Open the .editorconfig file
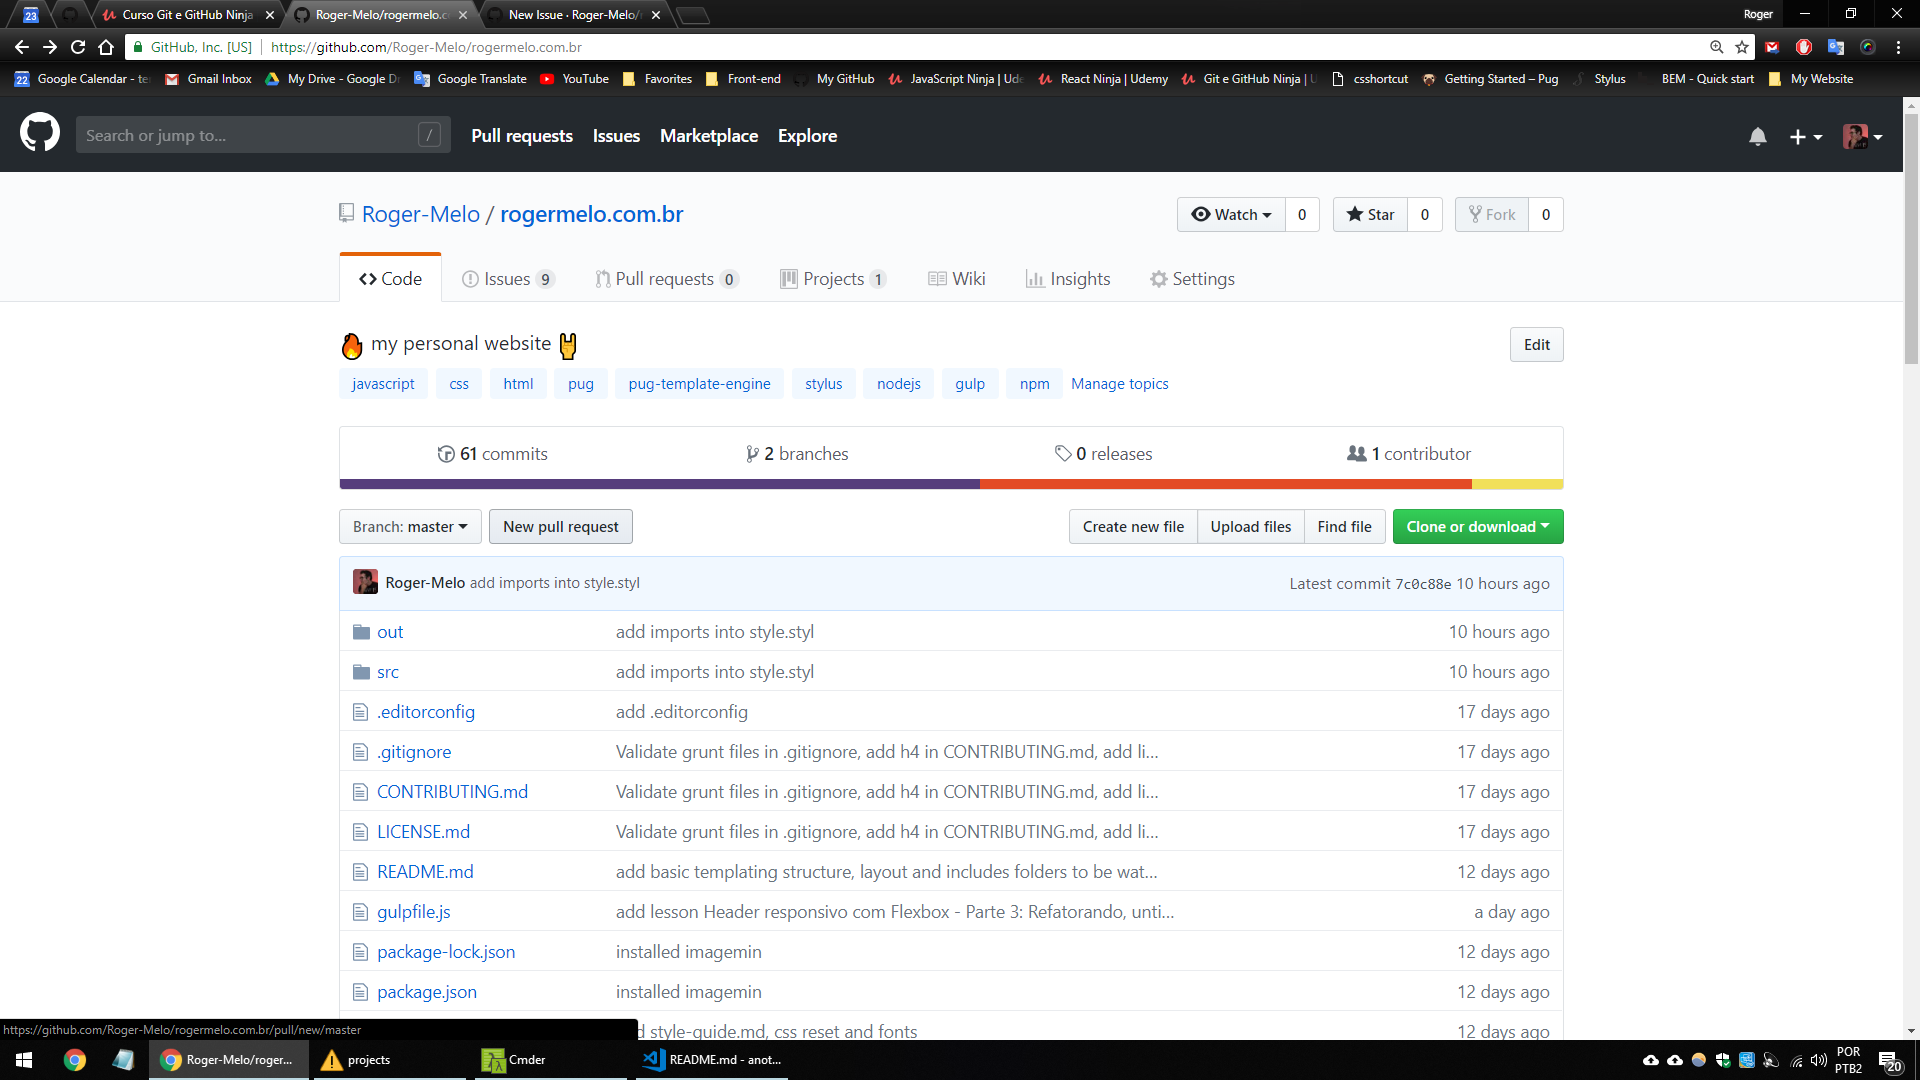This screenshot has height=1080, width=1920. pyautogui.click(x=426, y=712)
